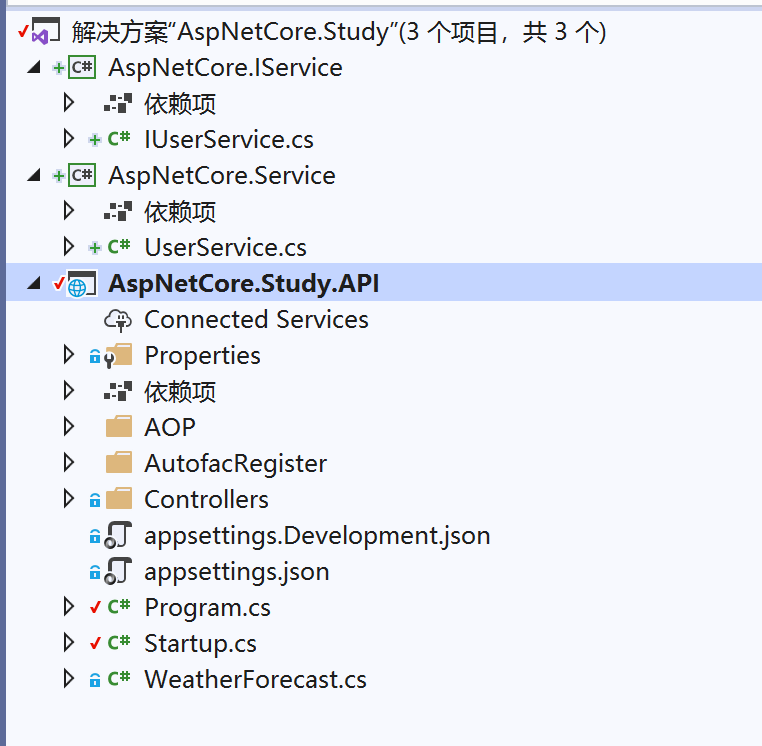762x746 pixels.
Task: Click the green plus beside IUserService.cs
Action: 95,140
